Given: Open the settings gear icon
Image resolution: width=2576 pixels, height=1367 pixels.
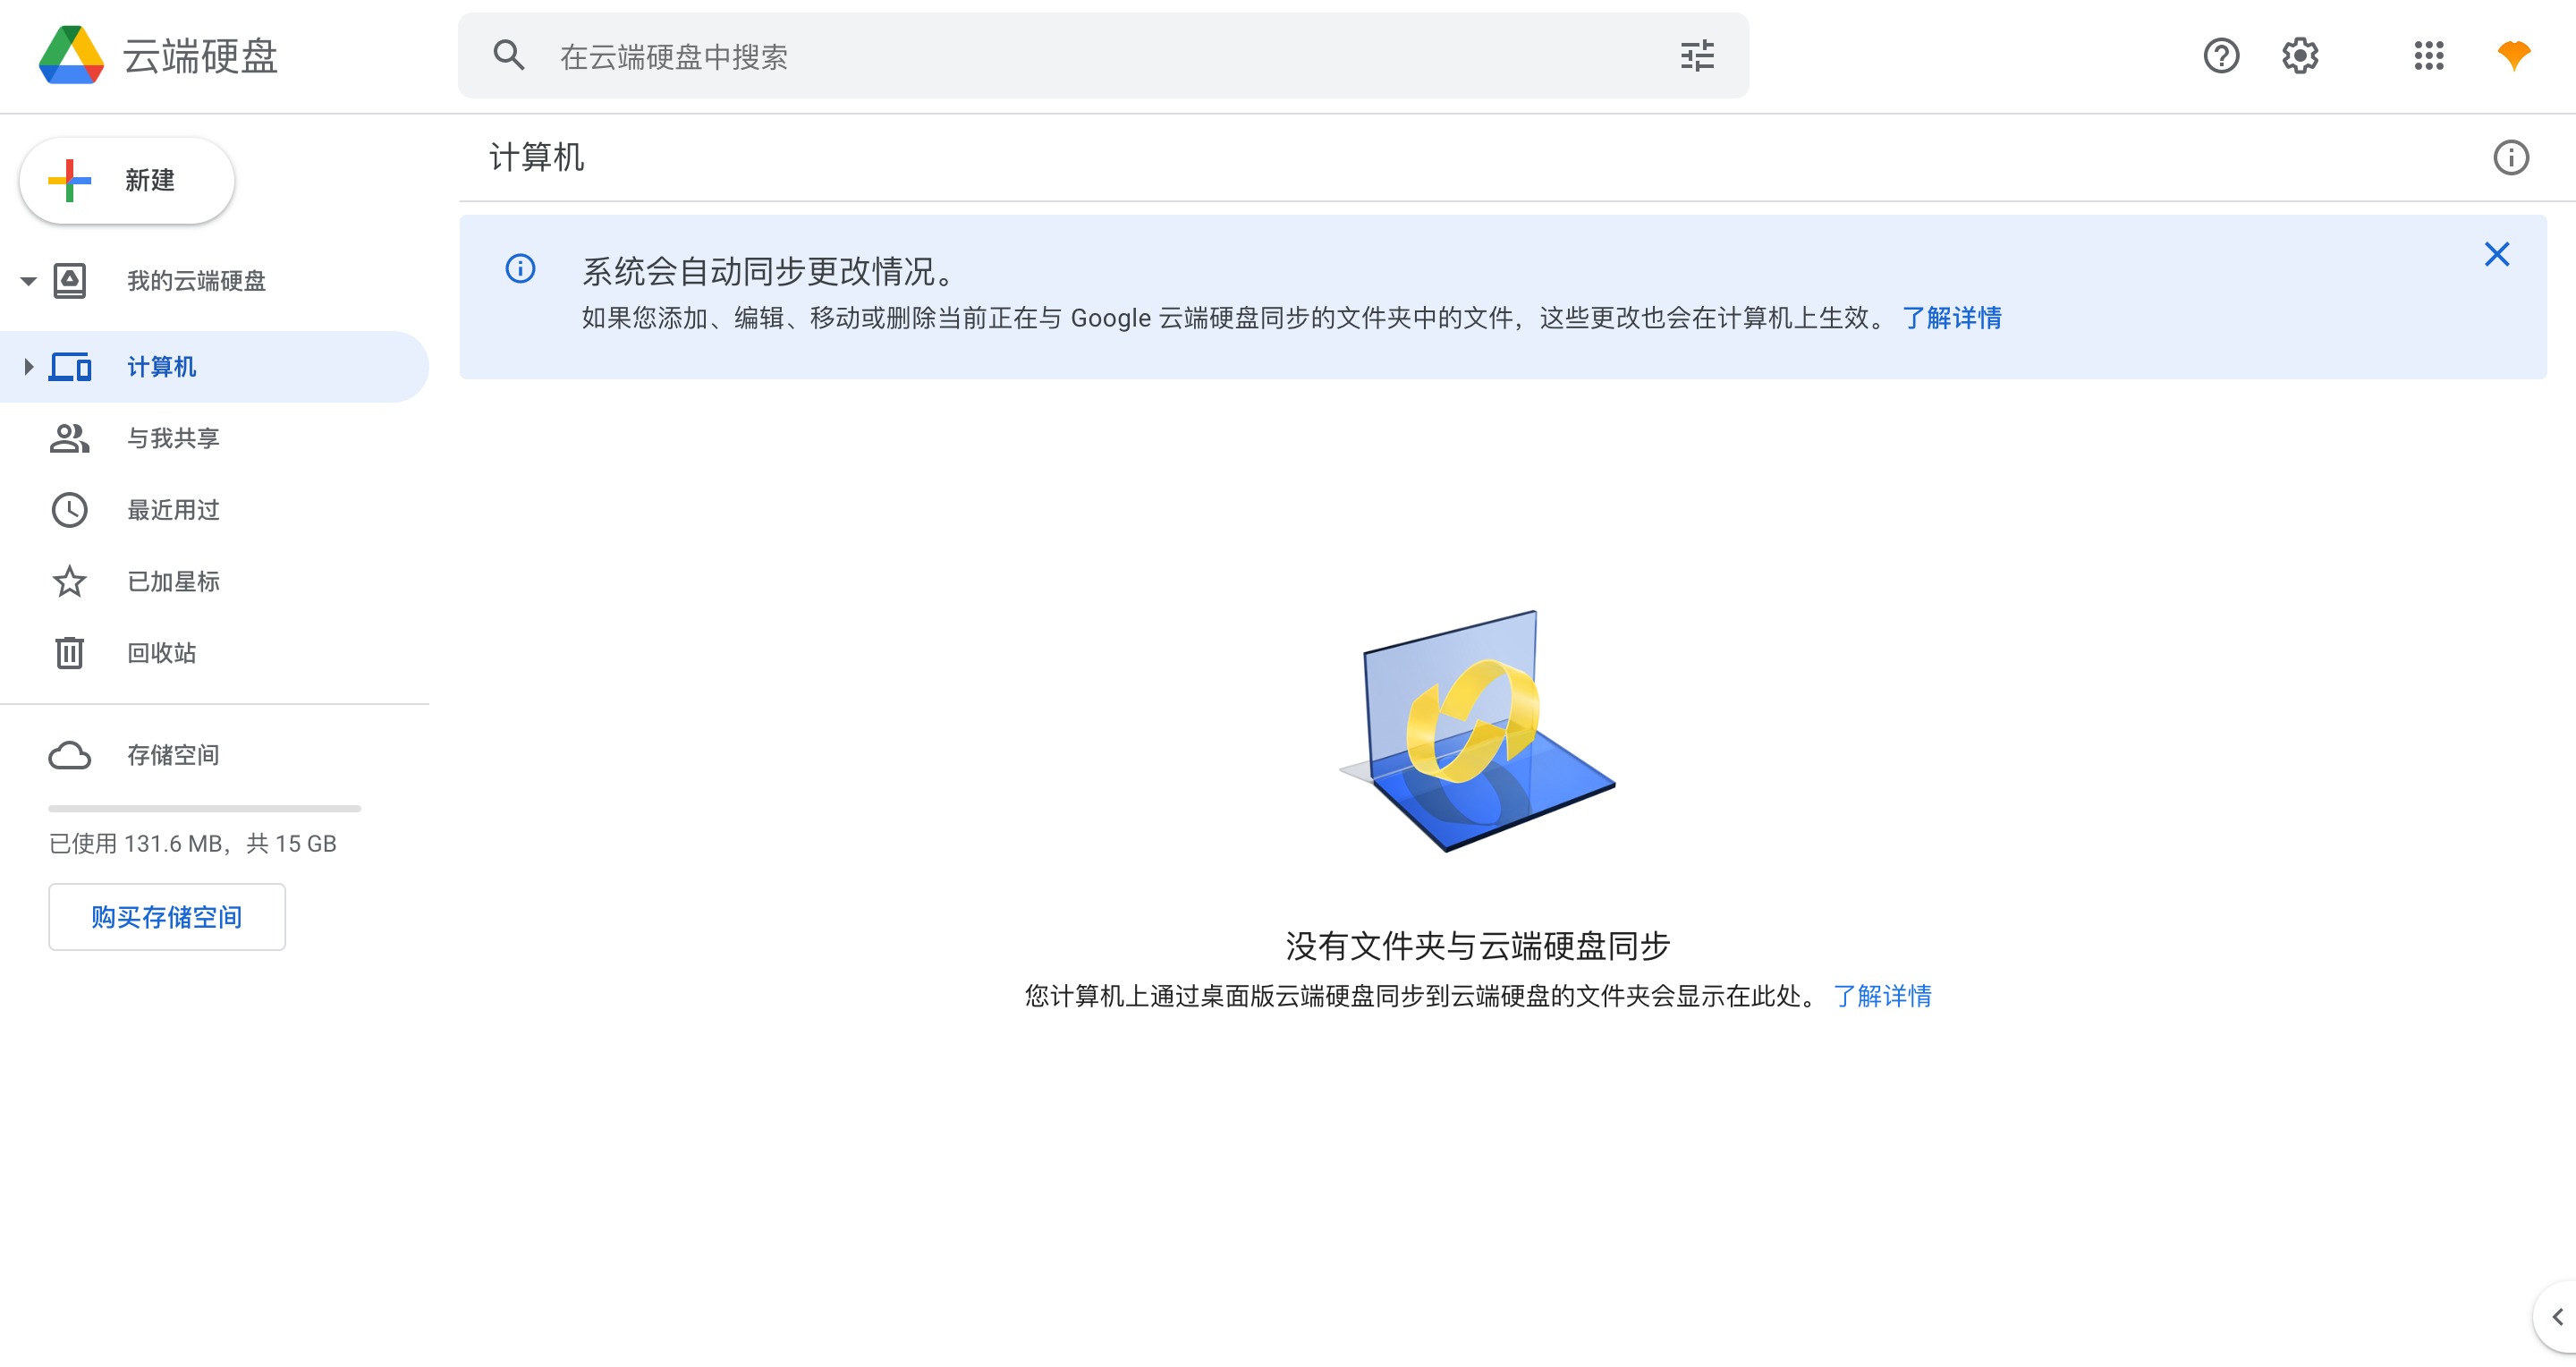Looking at the screenshot, I should [x=2300, y=56].
